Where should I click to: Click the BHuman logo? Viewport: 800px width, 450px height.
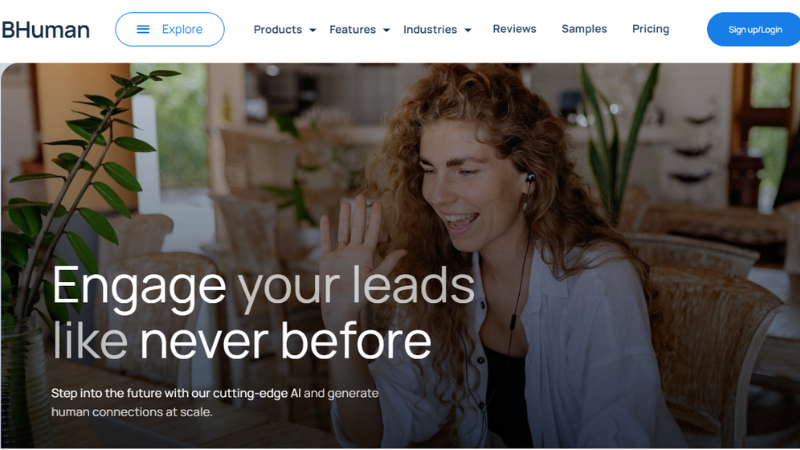point(45,30)
